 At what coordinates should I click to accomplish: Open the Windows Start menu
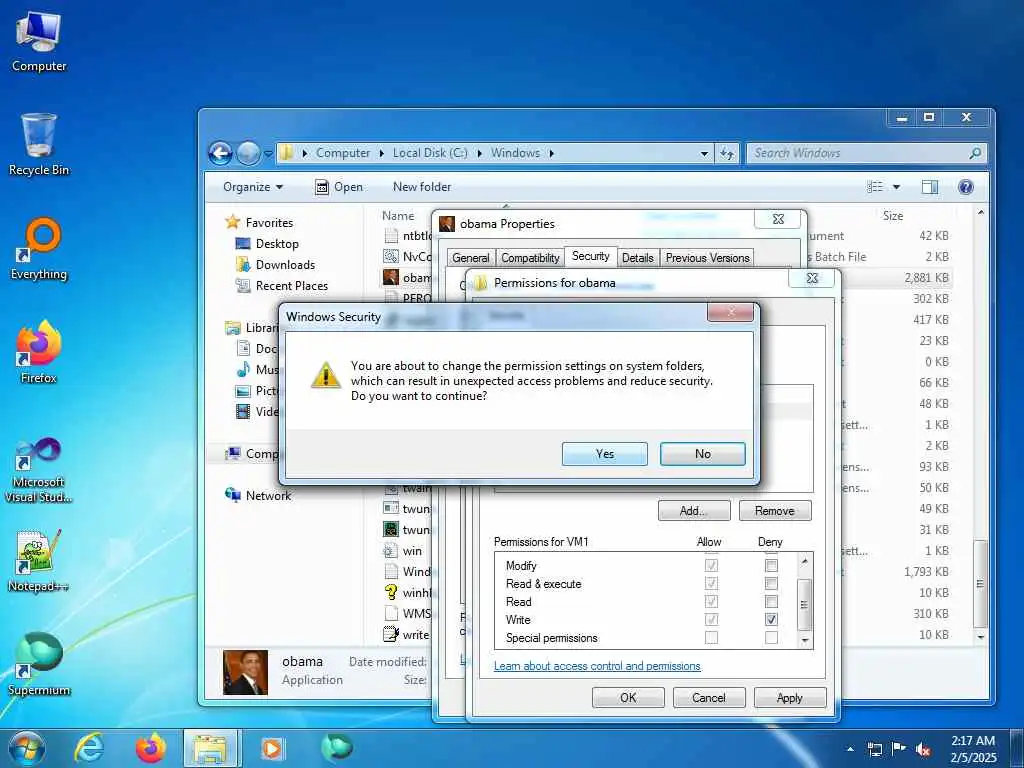point(26,748)
